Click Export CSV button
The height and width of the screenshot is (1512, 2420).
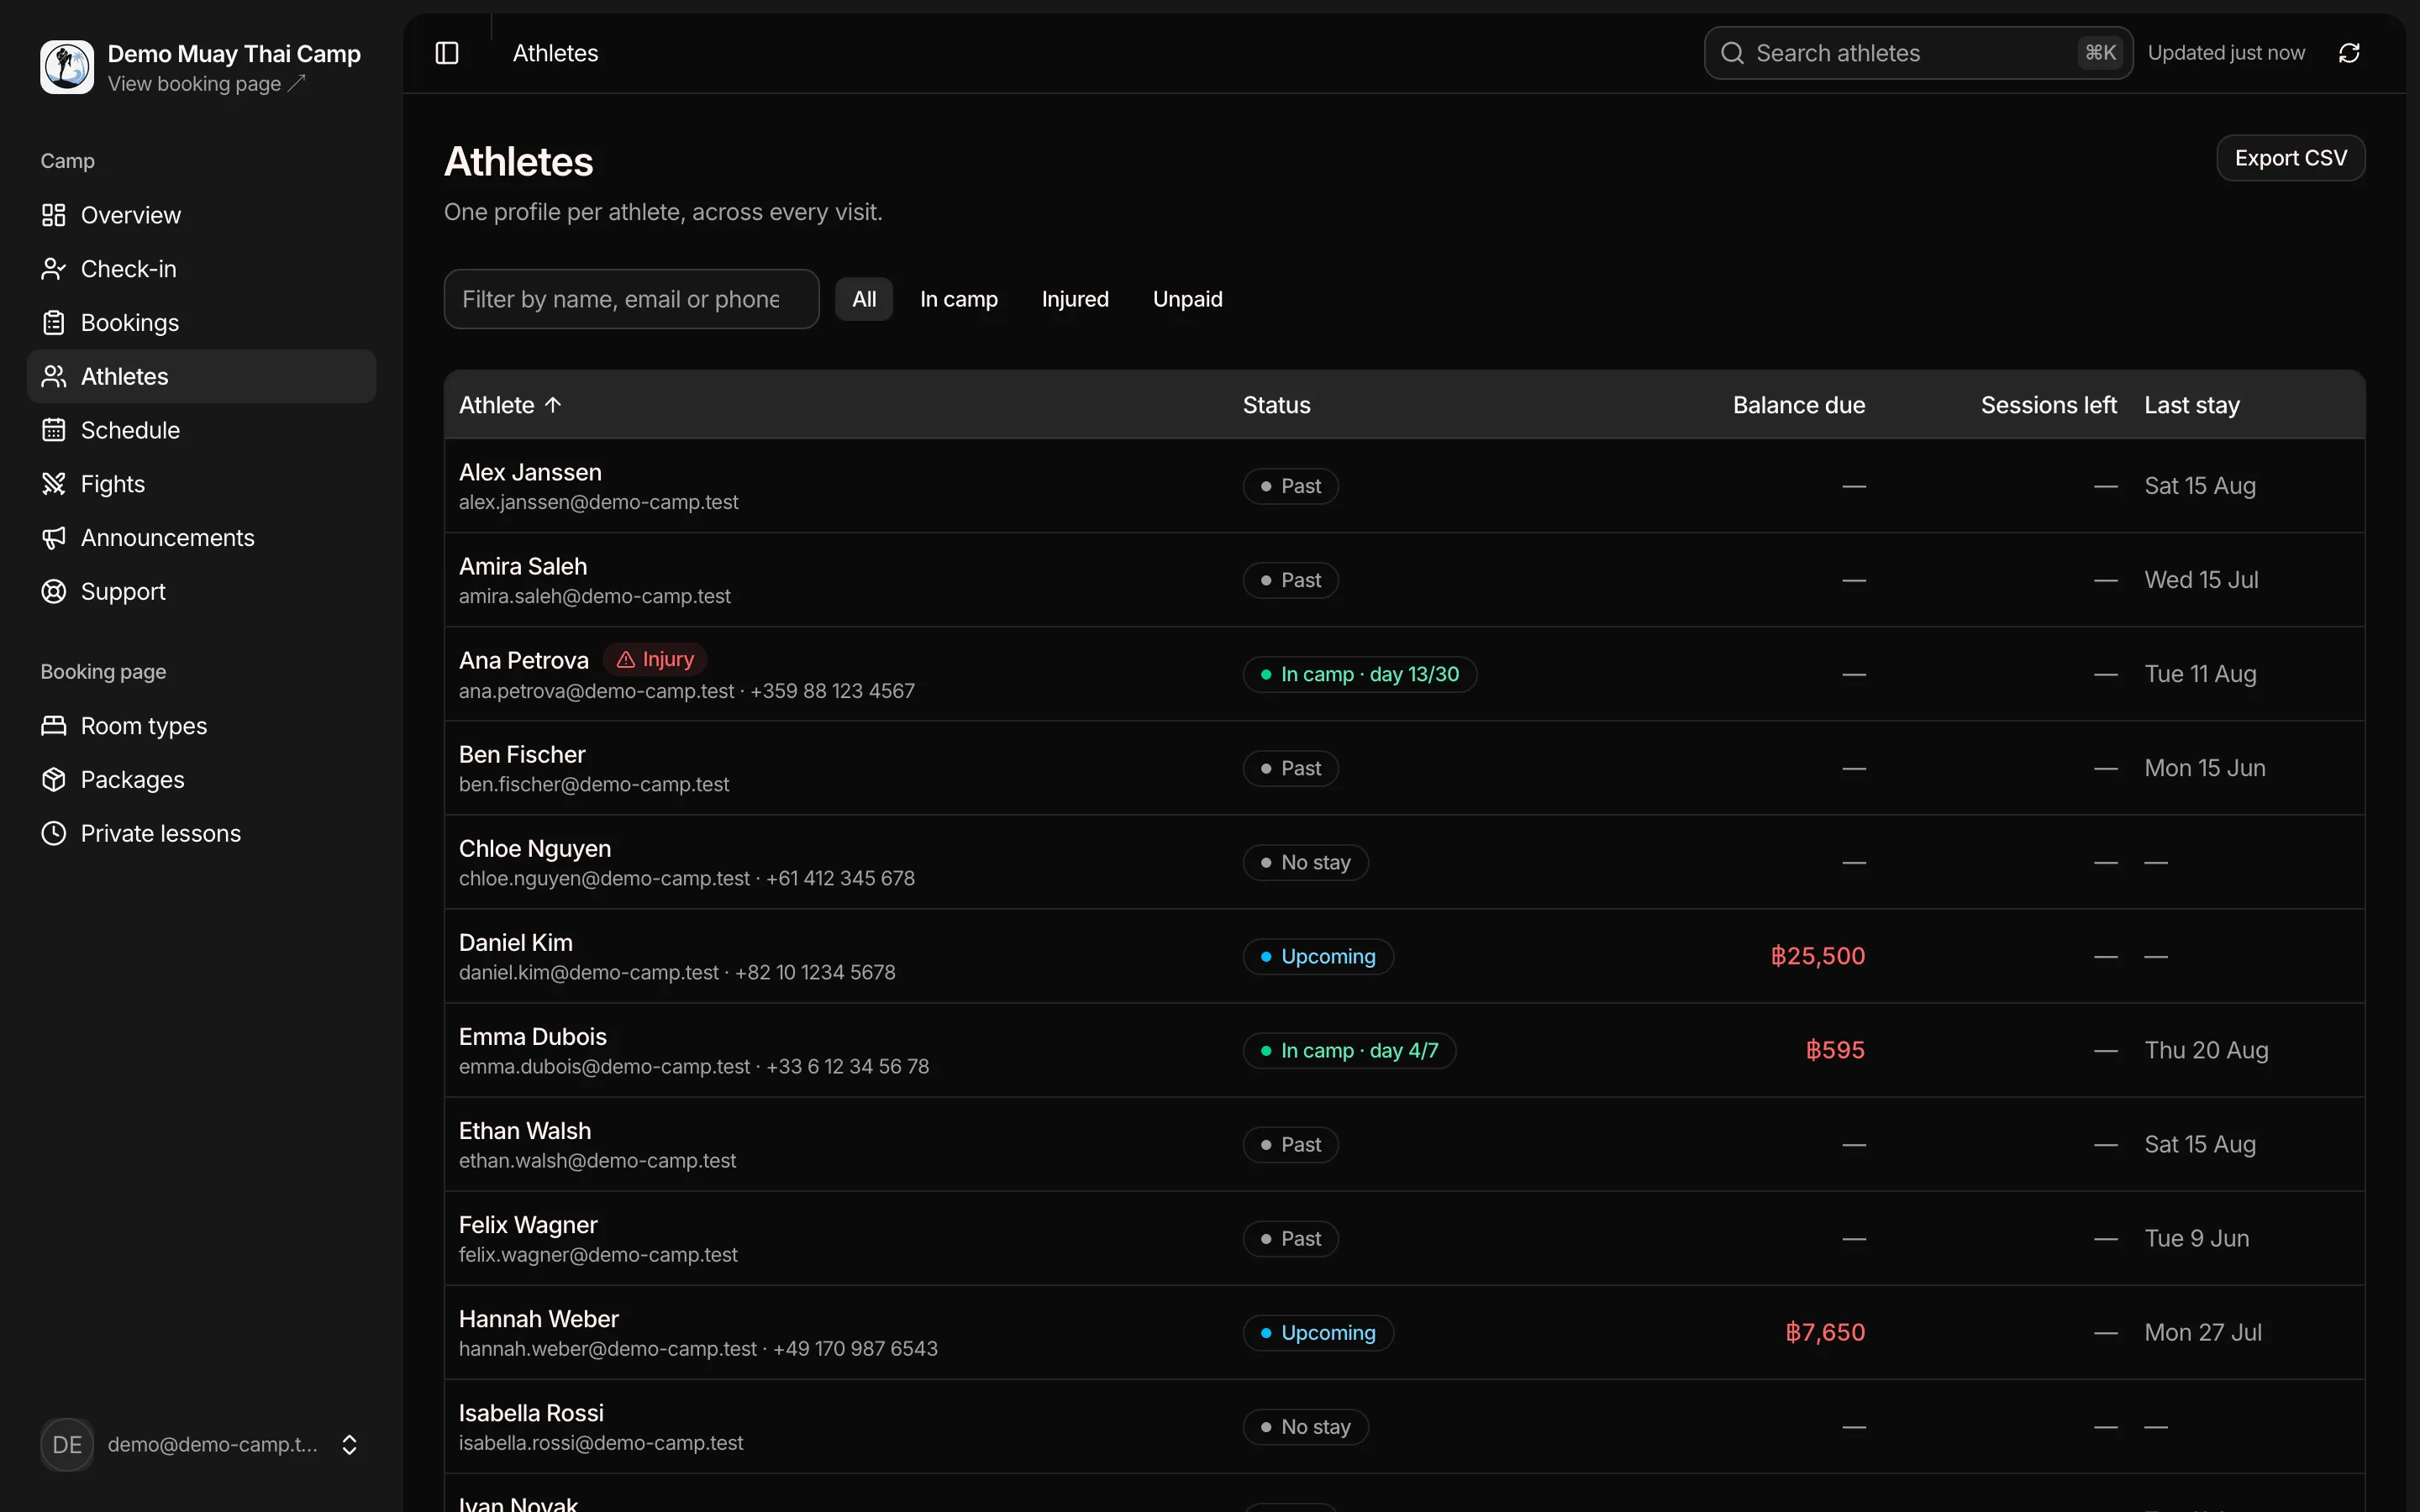click(2290, 158)
